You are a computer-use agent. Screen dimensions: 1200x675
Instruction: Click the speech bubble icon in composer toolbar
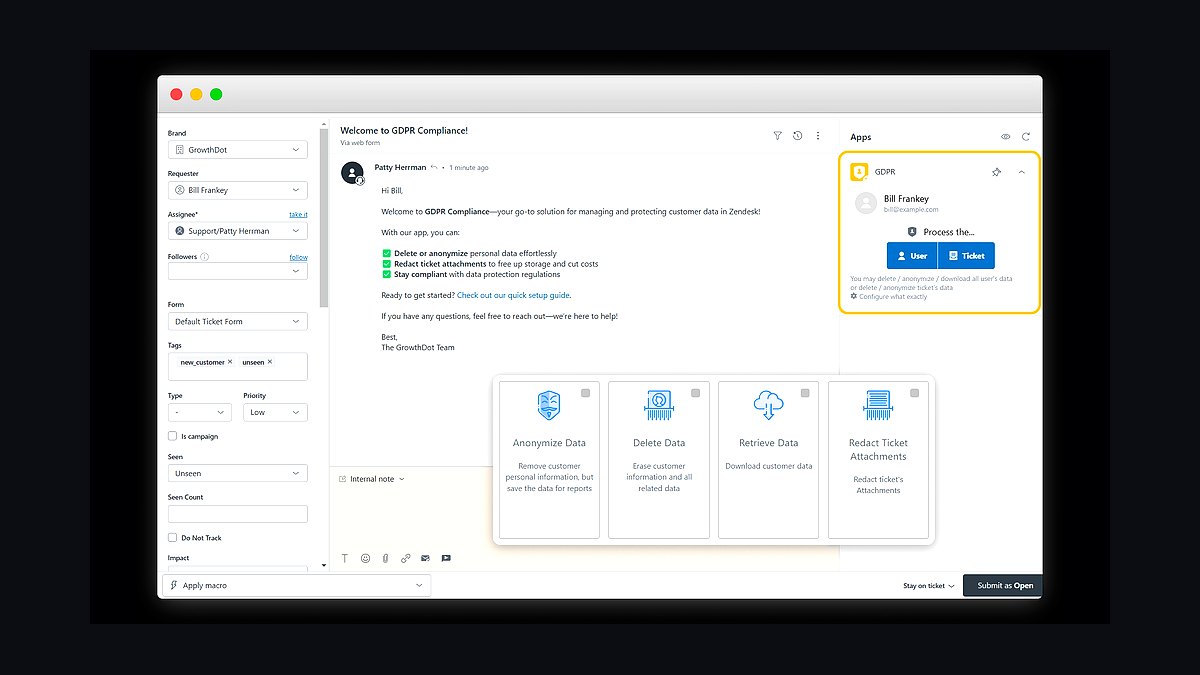click(446, 558)
